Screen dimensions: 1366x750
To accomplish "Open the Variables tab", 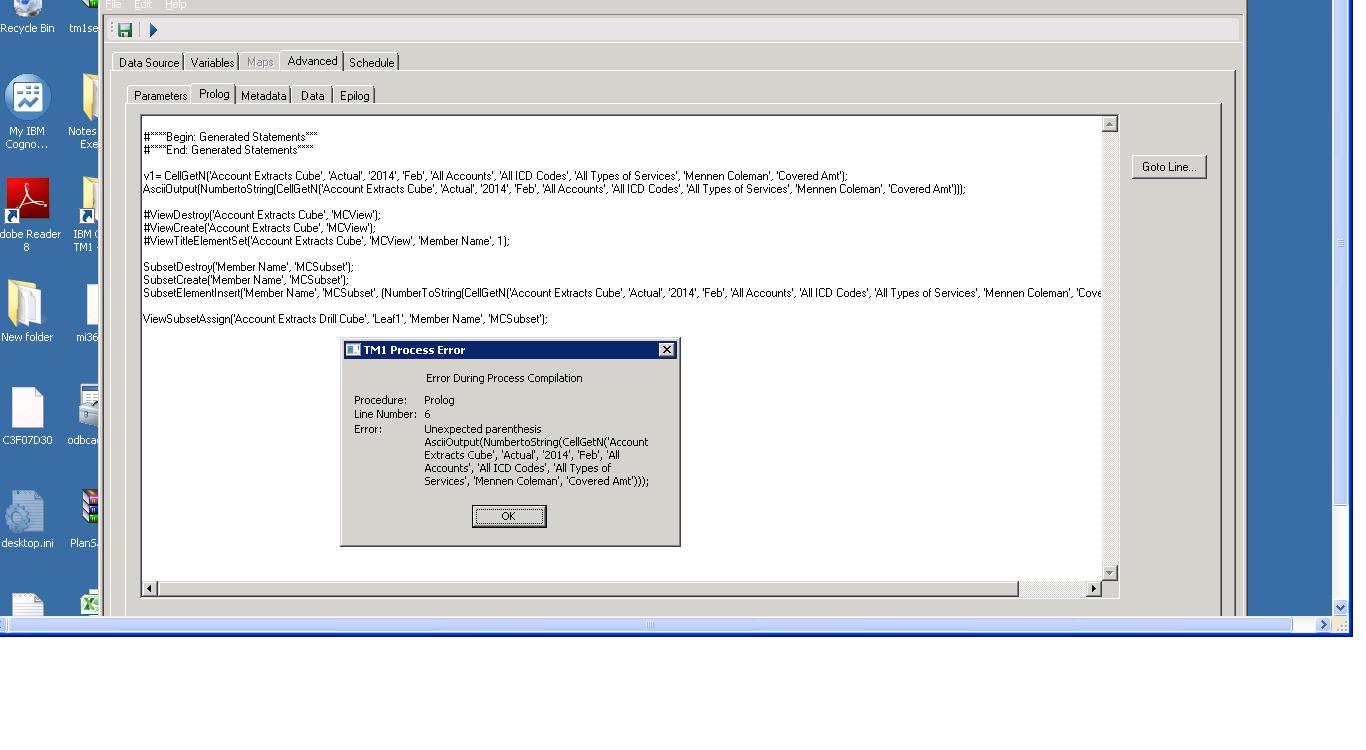I will coord(212,63).
